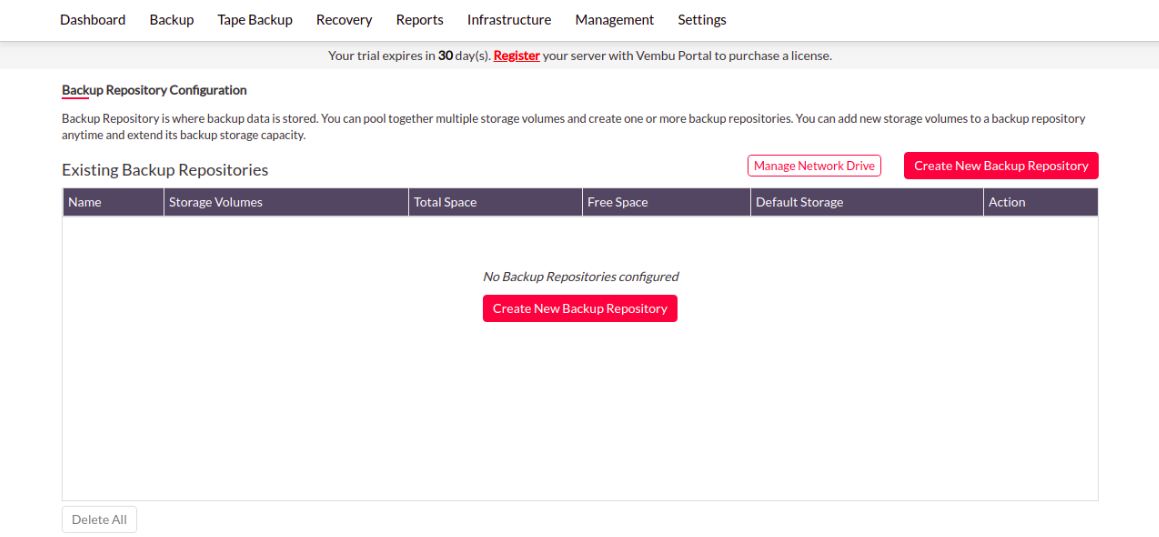The image size is (1159, 537).
Task: Click the Total Space column header
Action: tap(495, 202)
